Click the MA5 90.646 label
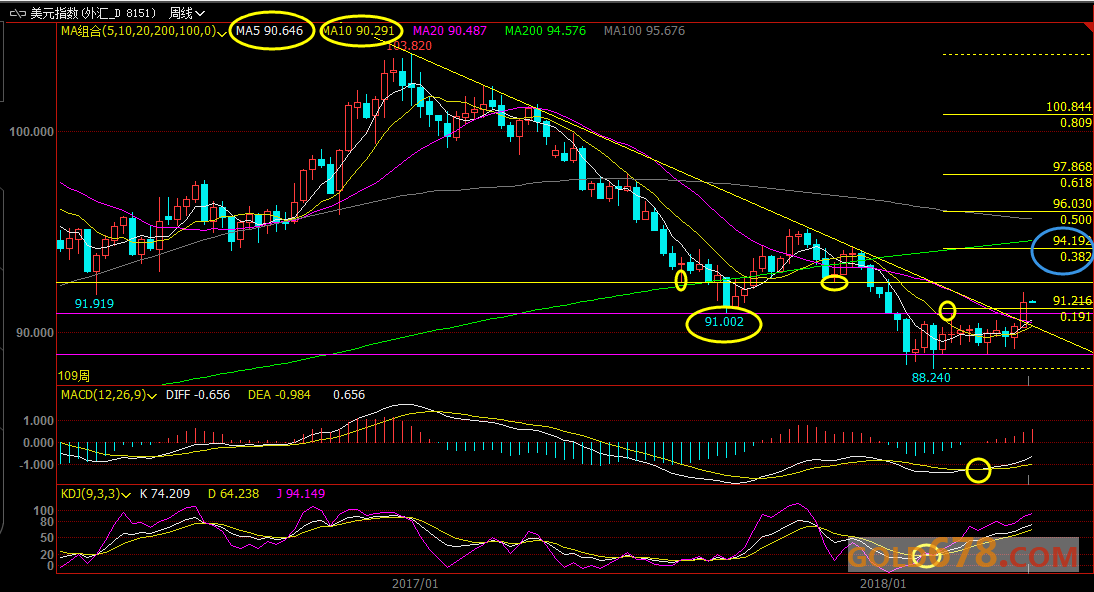1094x592 pixels. 269,31
